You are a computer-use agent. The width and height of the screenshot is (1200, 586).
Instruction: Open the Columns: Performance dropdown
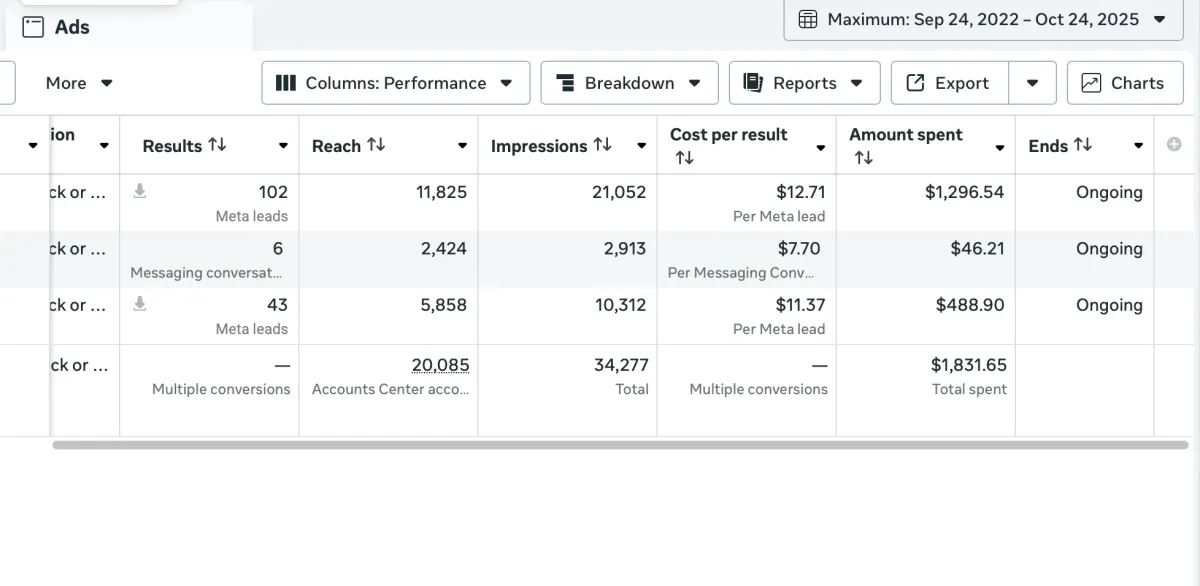click(394, 83)
